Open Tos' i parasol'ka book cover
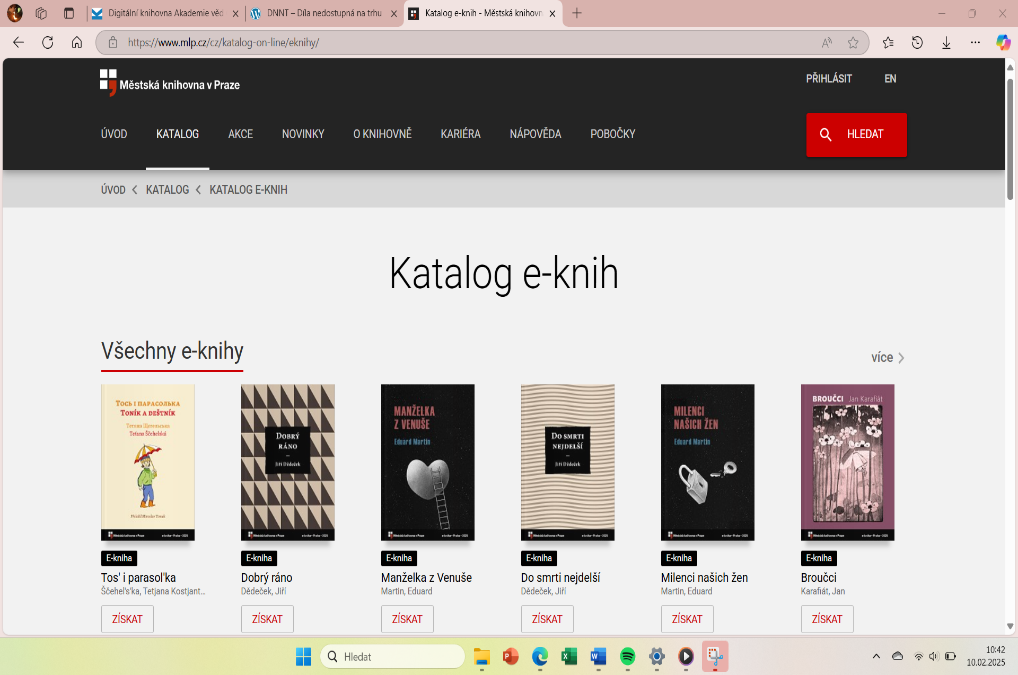Screen dimensions: 1018x675 point(148,462)
